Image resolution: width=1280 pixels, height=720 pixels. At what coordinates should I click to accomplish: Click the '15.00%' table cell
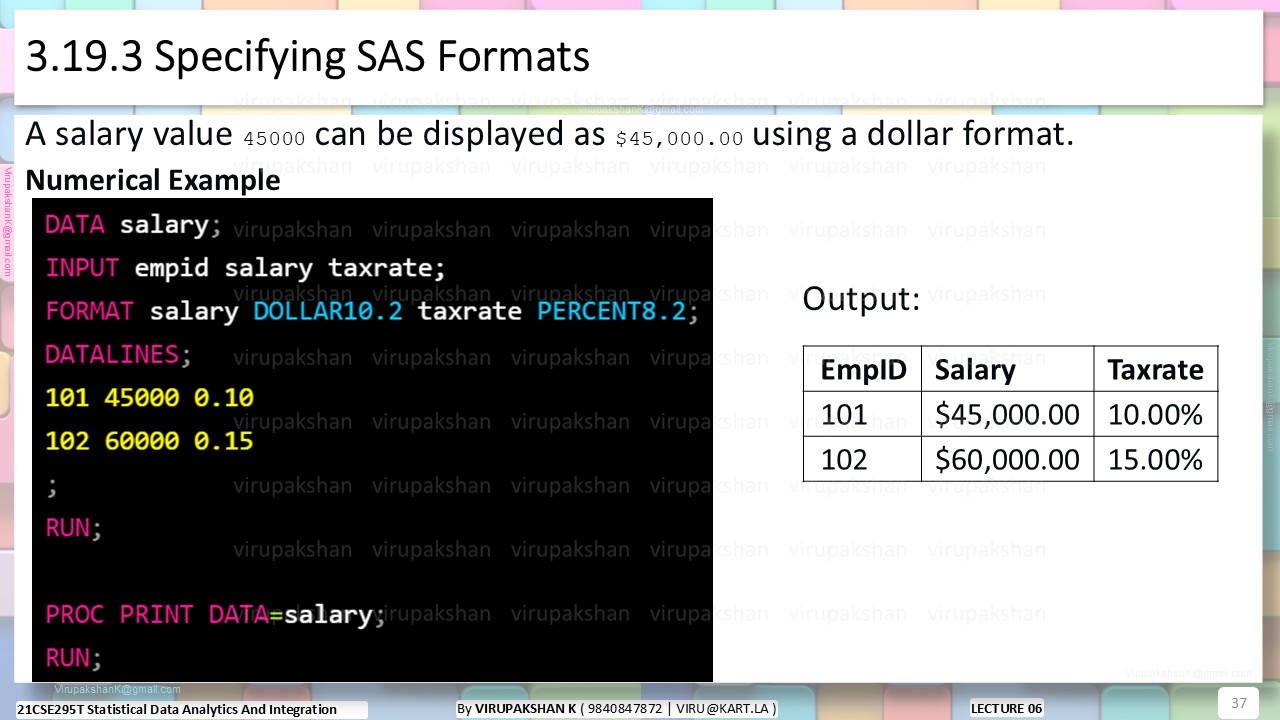pos(1155,460)
